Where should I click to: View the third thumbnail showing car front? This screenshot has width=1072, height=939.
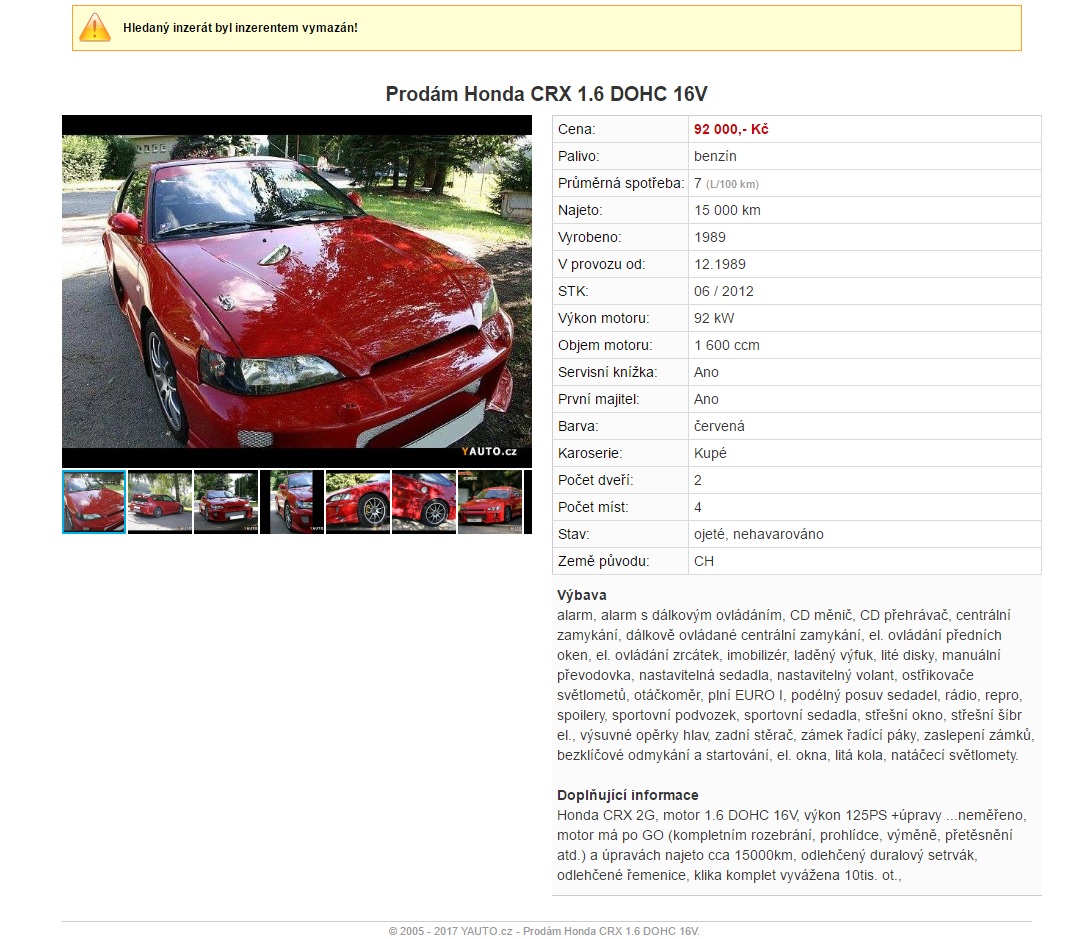226,502
